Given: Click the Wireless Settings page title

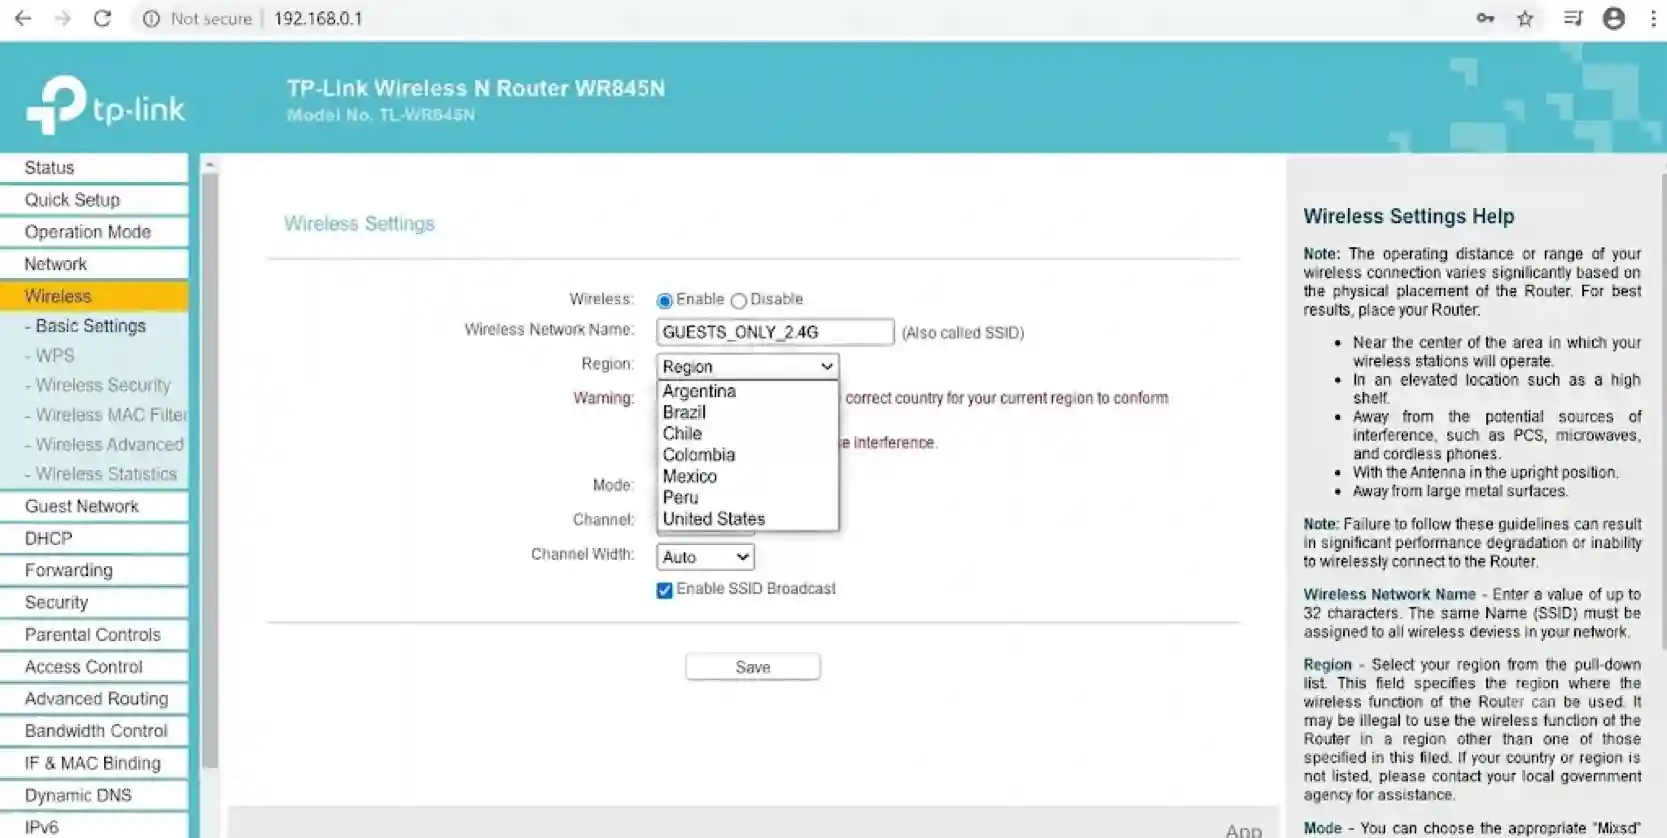Looking at the screenshot, I should (359, 223).
